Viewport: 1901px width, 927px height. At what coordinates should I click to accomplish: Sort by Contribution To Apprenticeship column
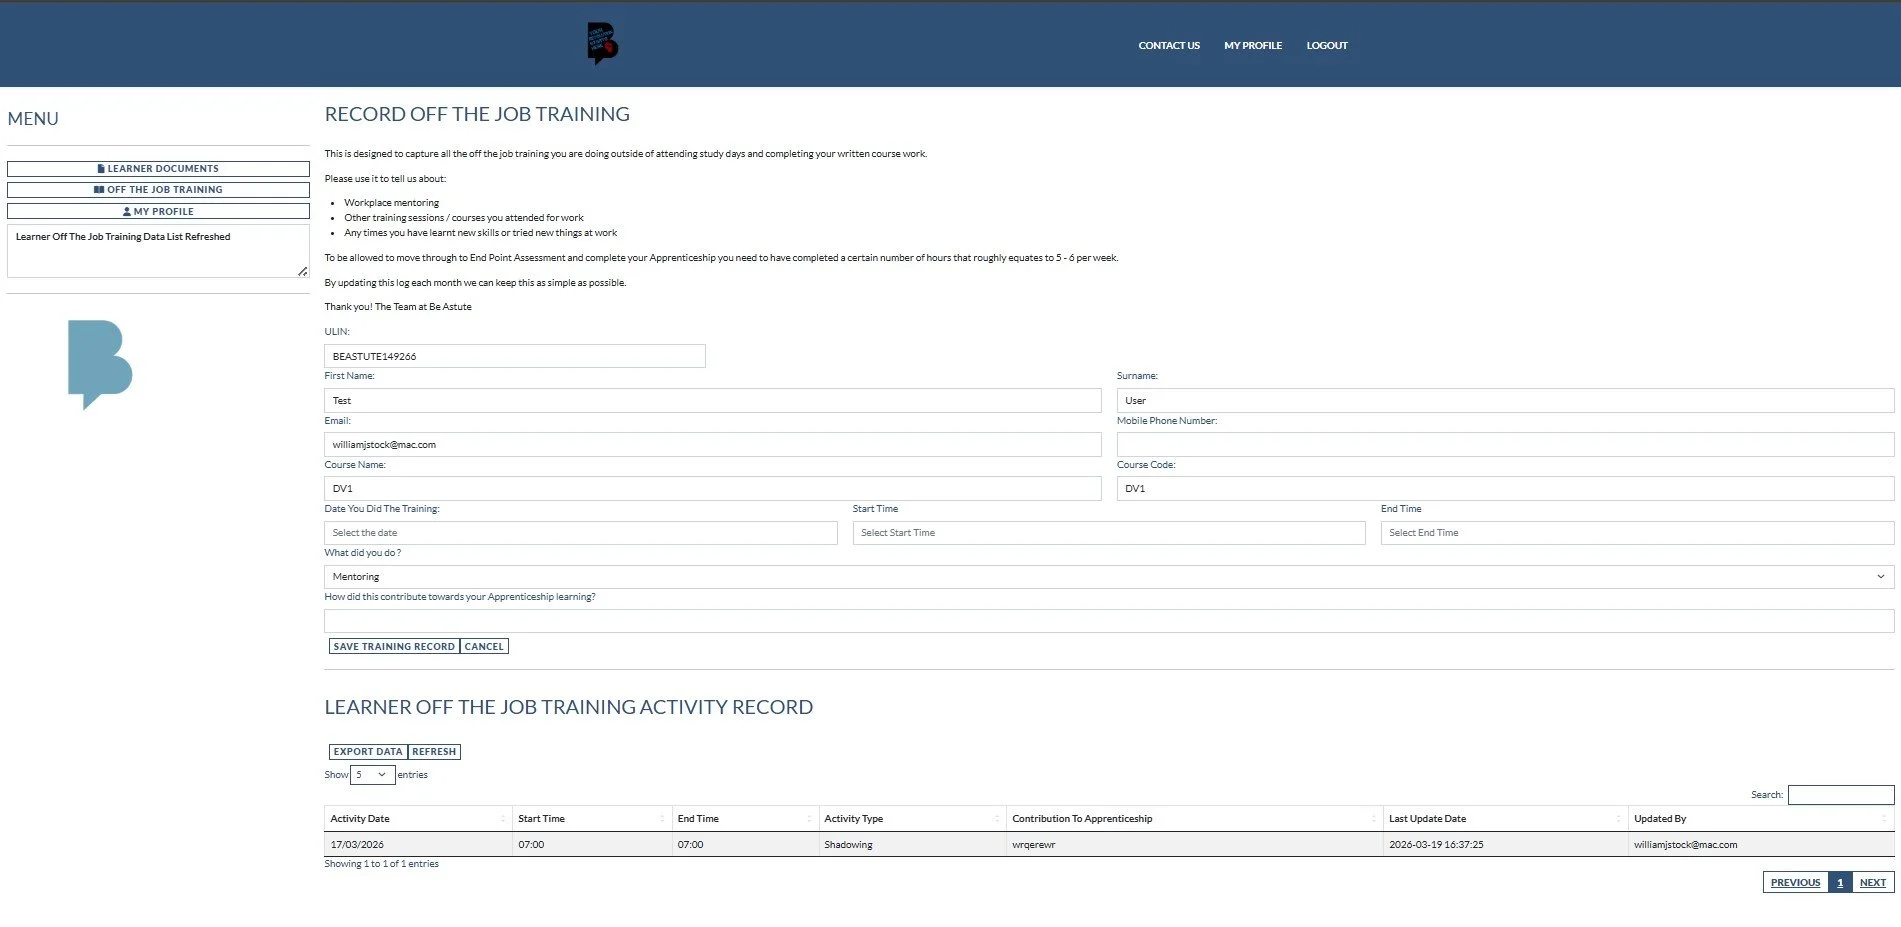(x=1194, y=819)
